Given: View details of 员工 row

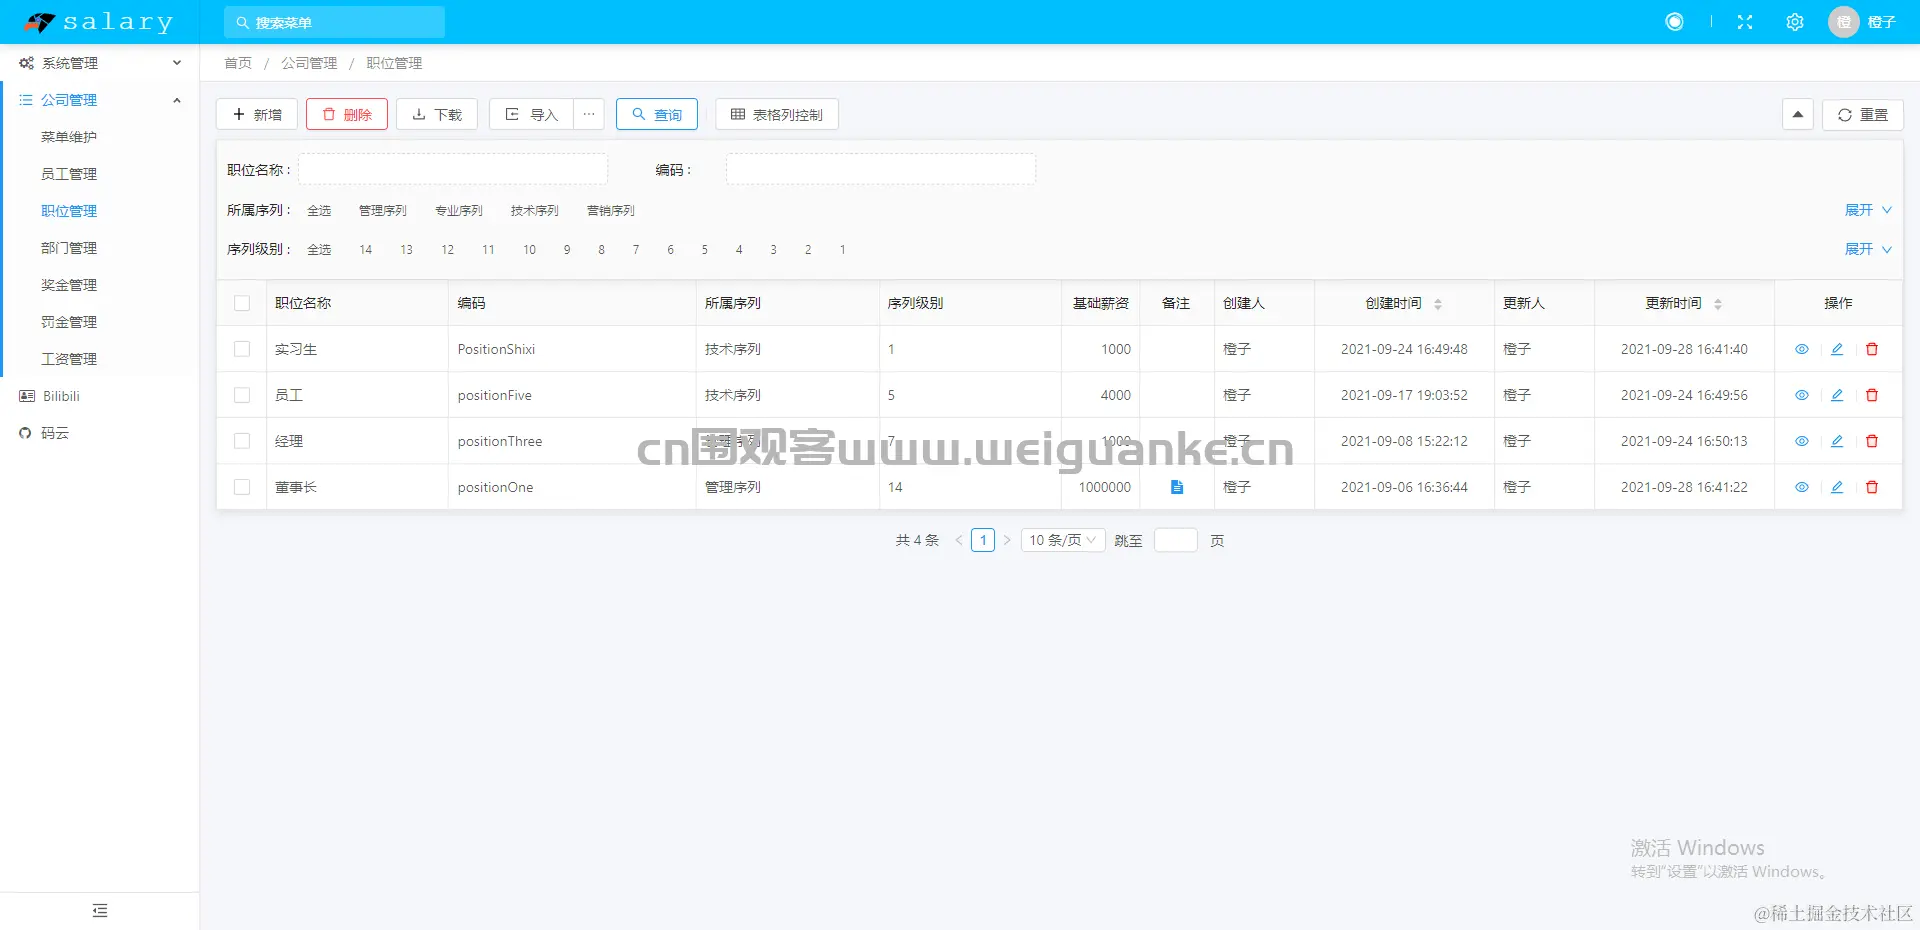Looking at the screenshot, I should 1802,395.
